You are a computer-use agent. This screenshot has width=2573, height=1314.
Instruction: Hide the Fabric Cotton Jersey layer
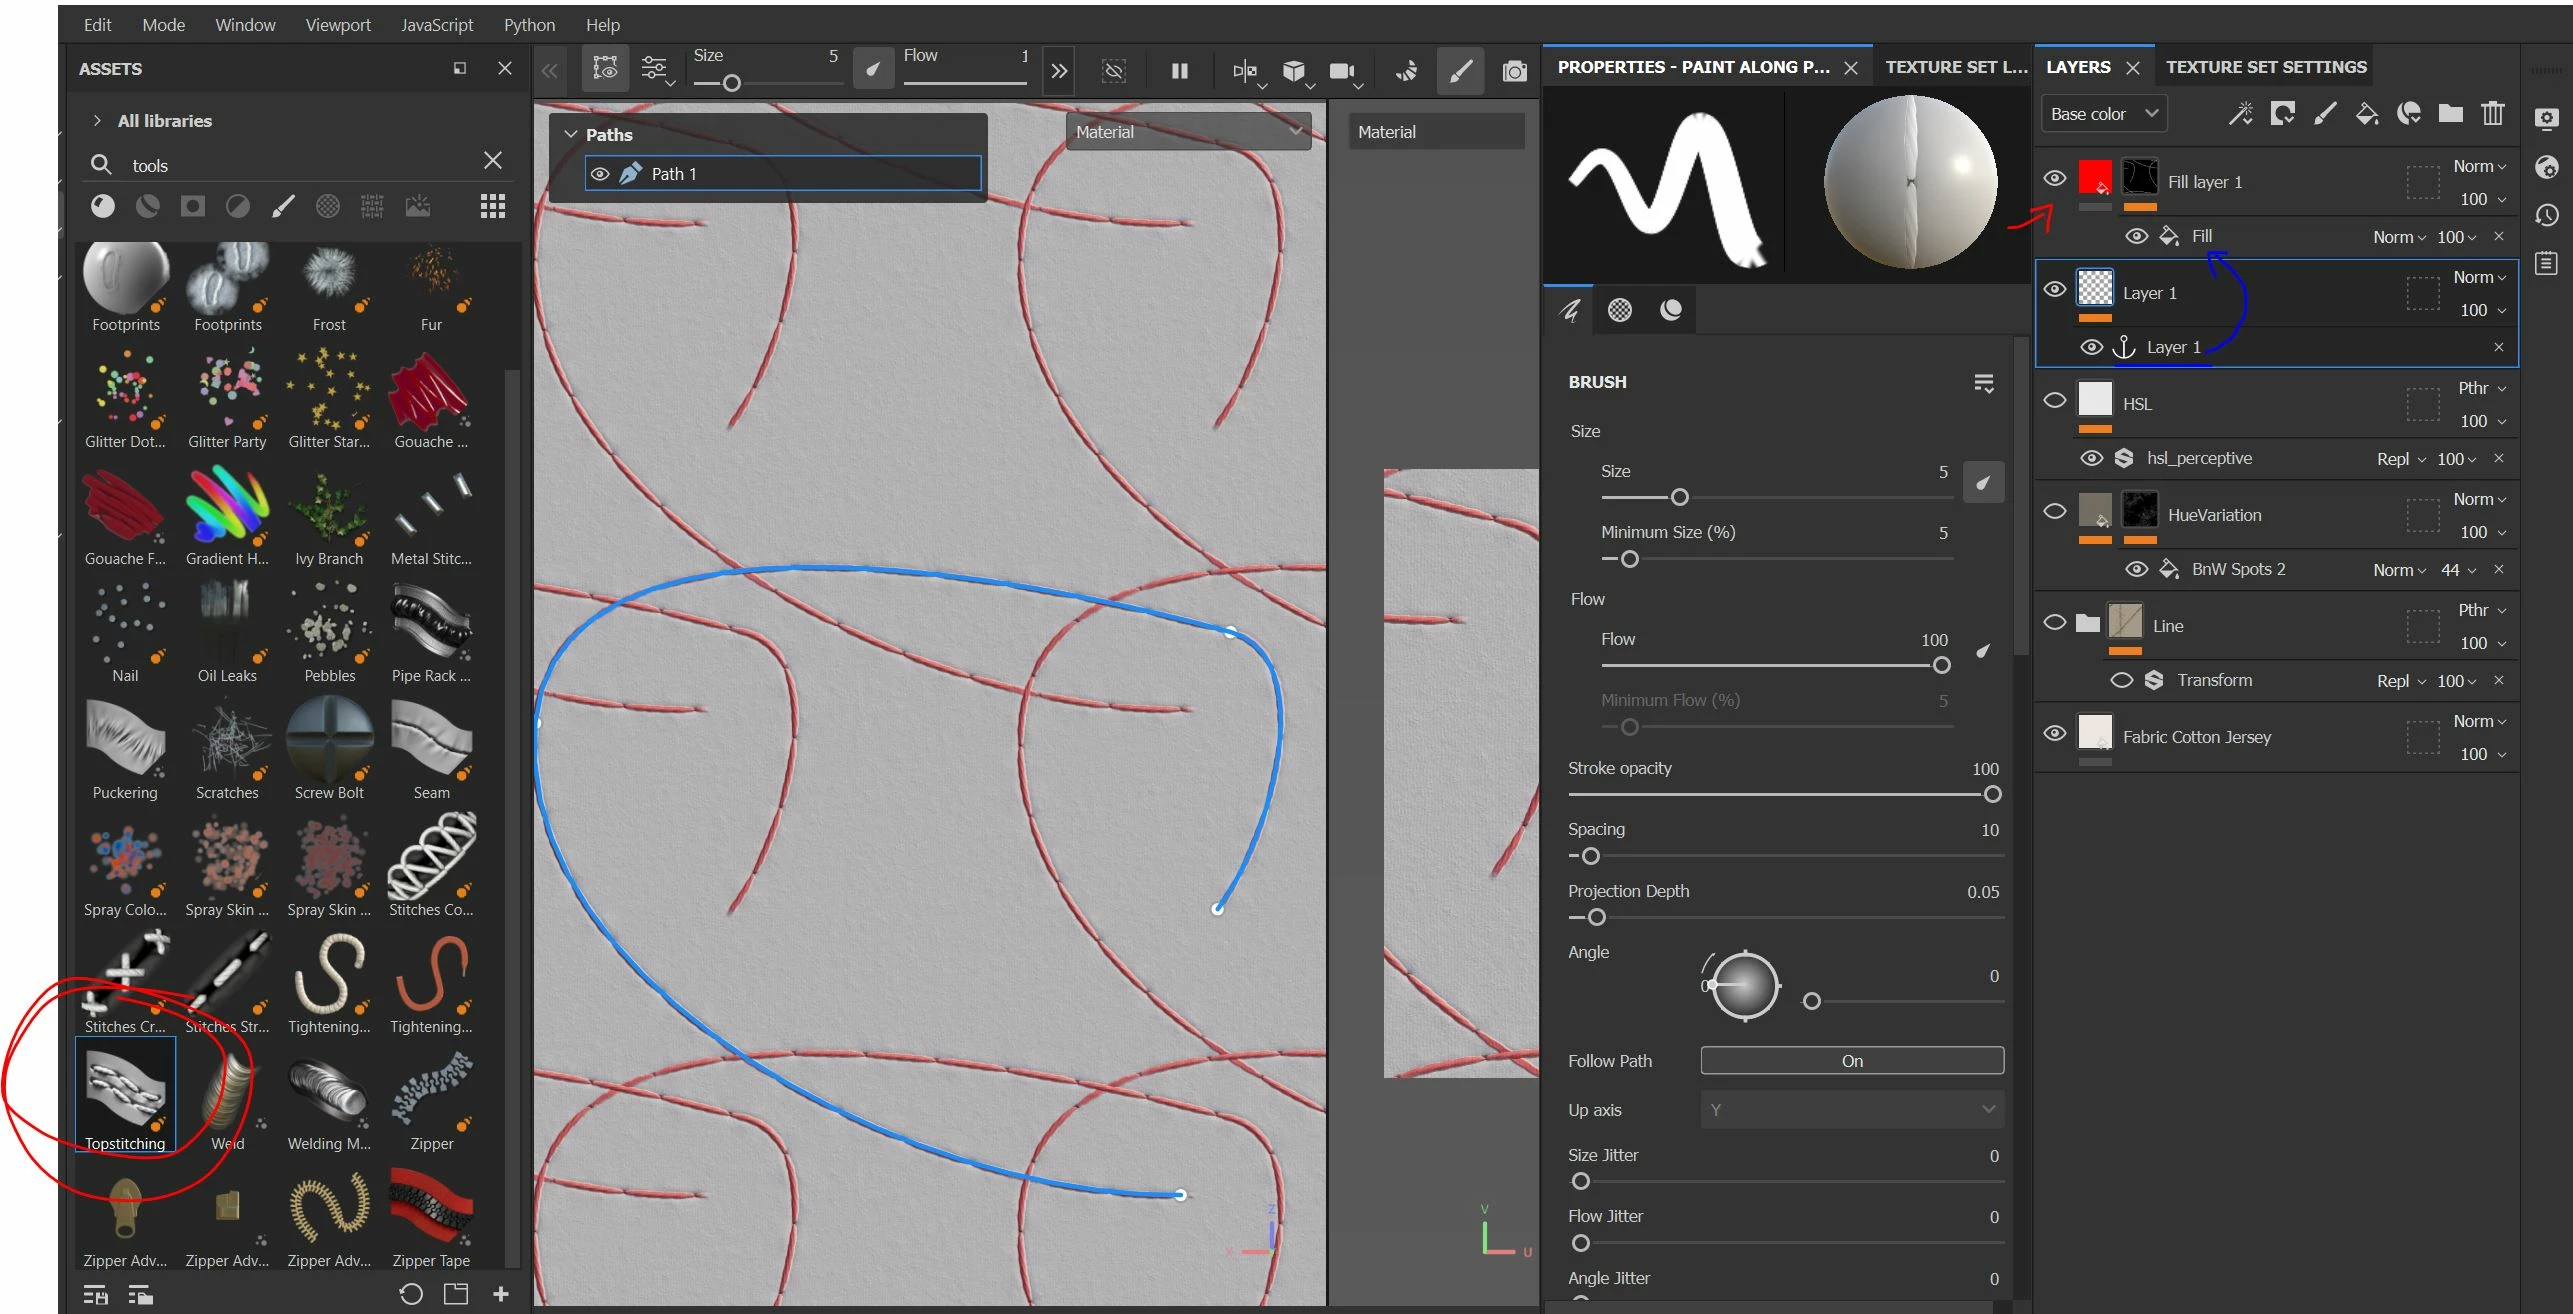[x=2054, y=734]
